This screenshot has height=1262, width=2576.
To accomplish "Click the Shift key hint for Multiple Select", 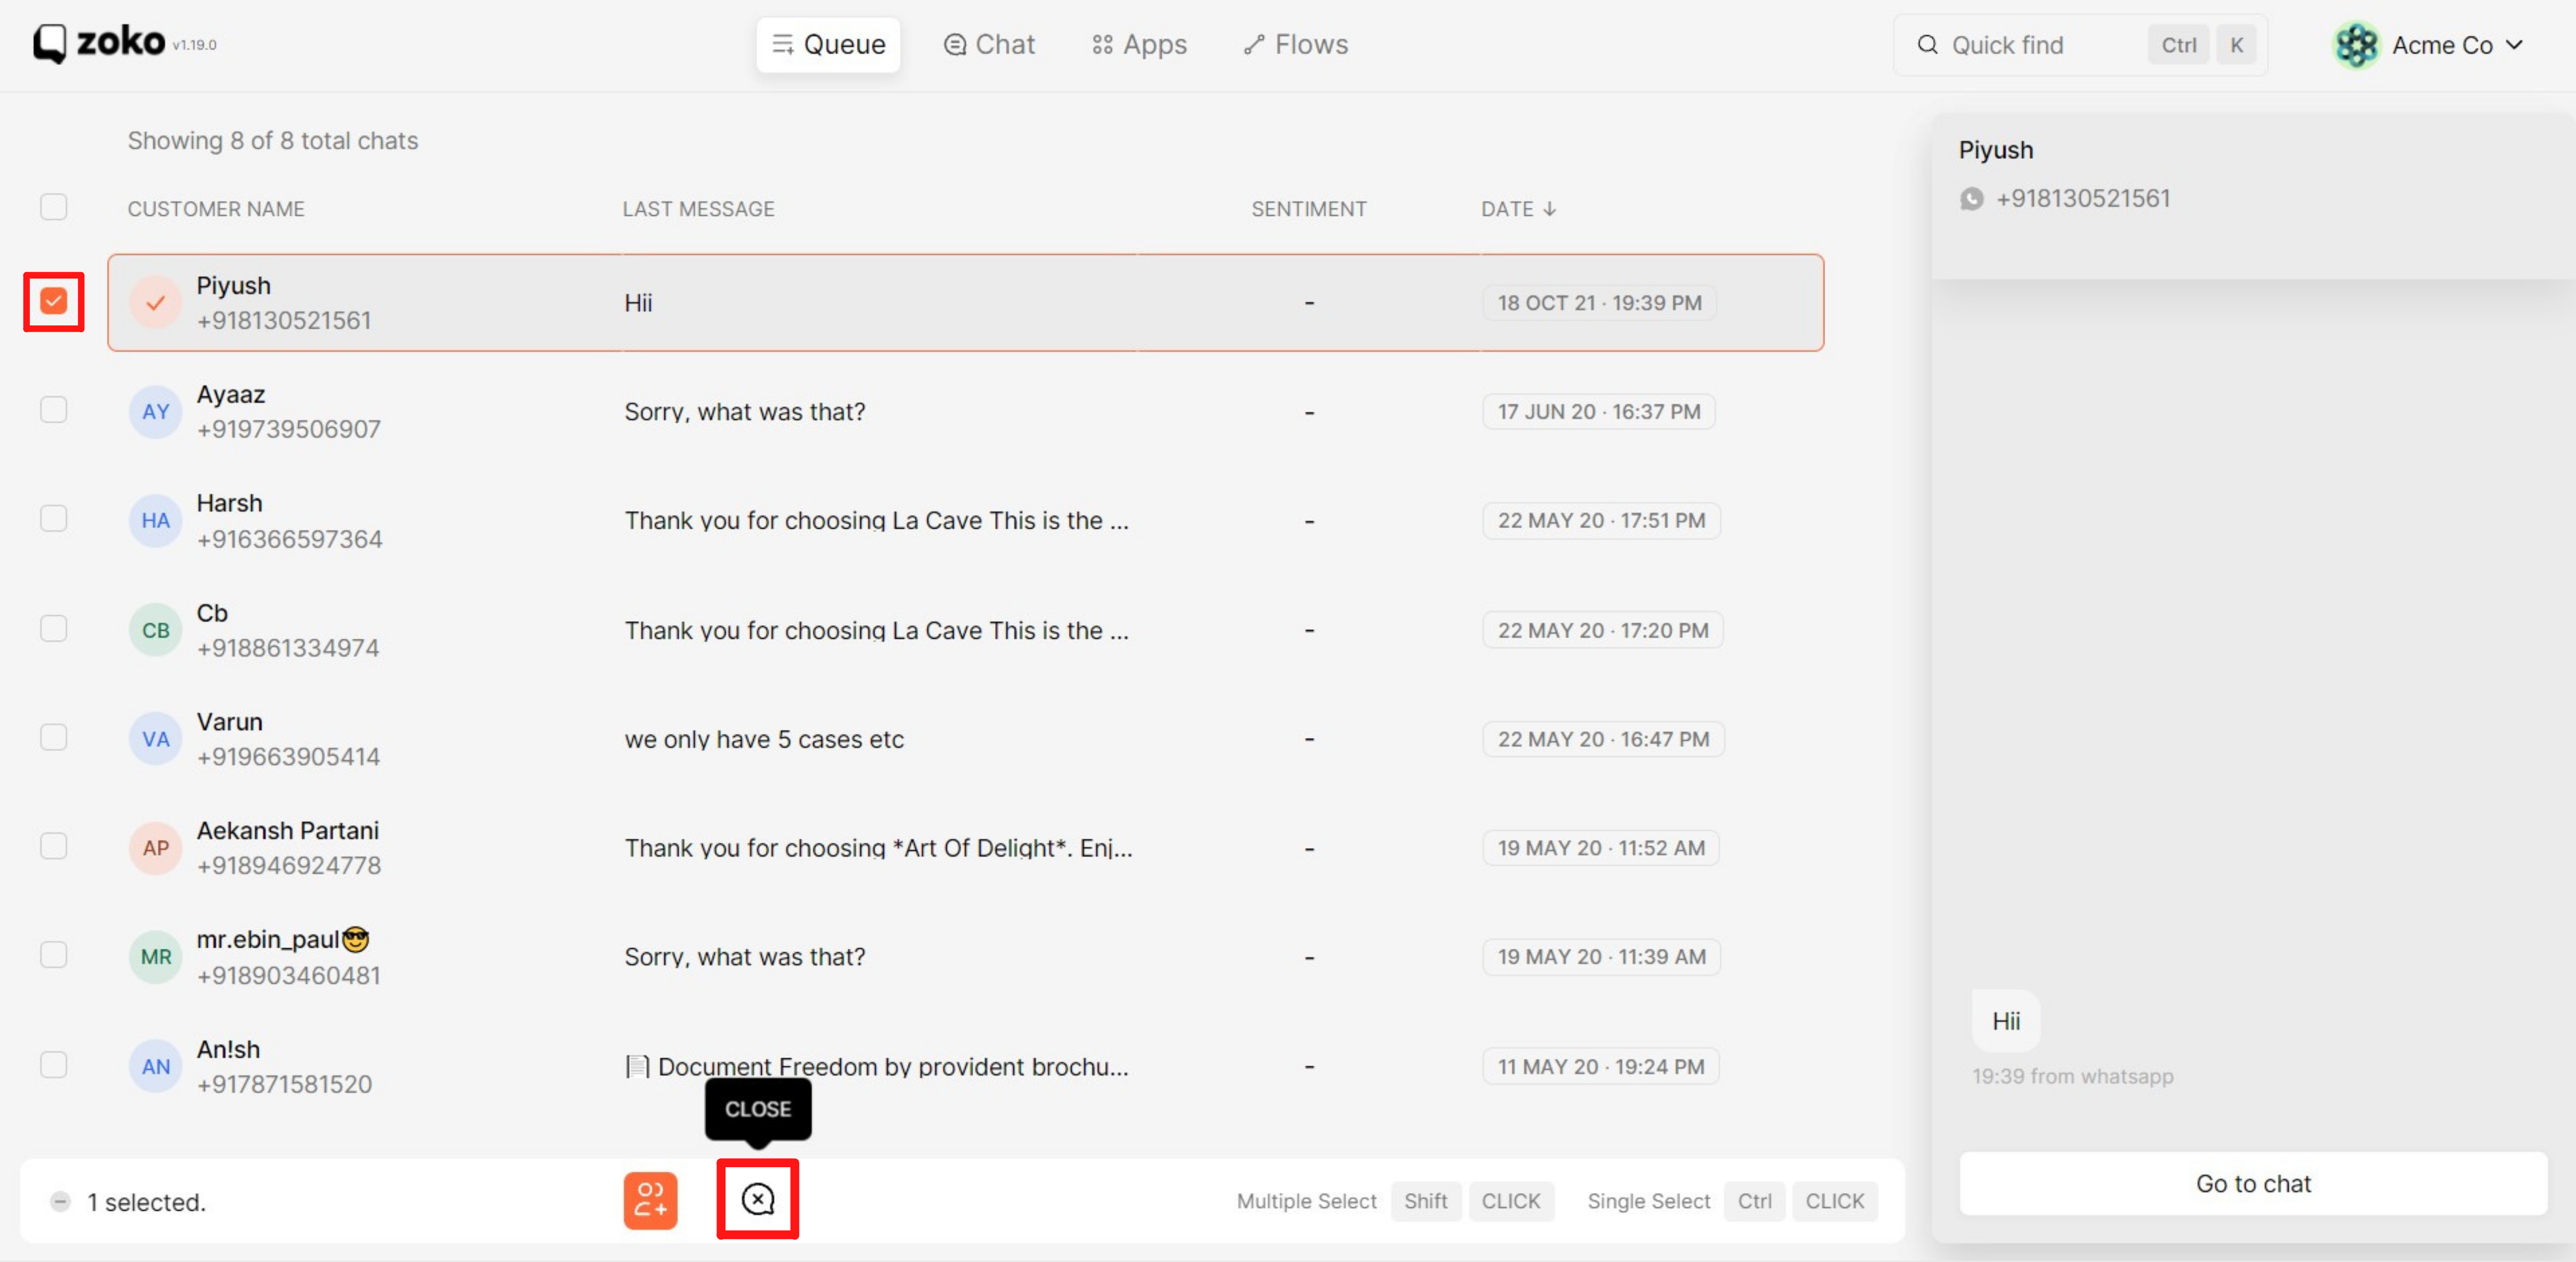I will tap(1425, 1201).
